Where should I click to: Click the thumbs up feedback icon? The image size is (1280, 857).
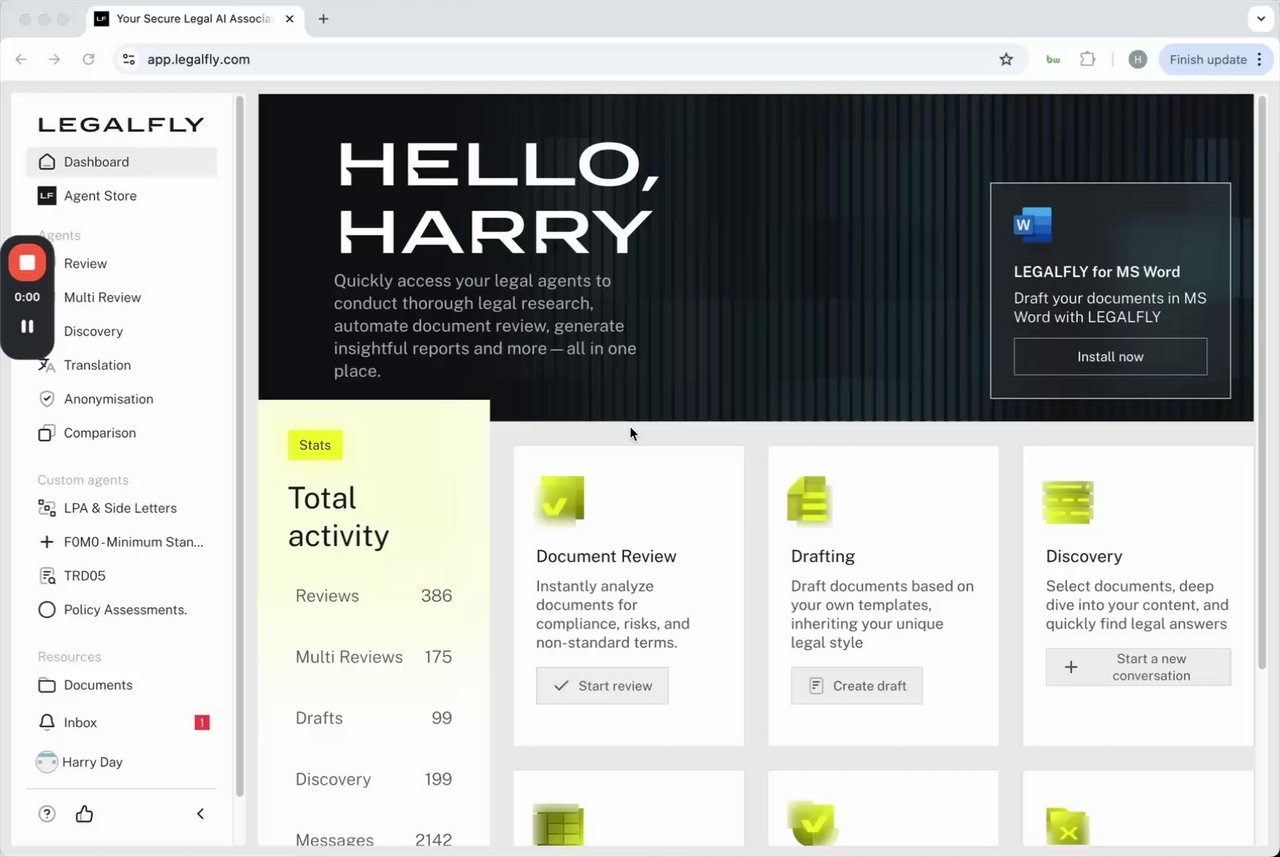84,814
